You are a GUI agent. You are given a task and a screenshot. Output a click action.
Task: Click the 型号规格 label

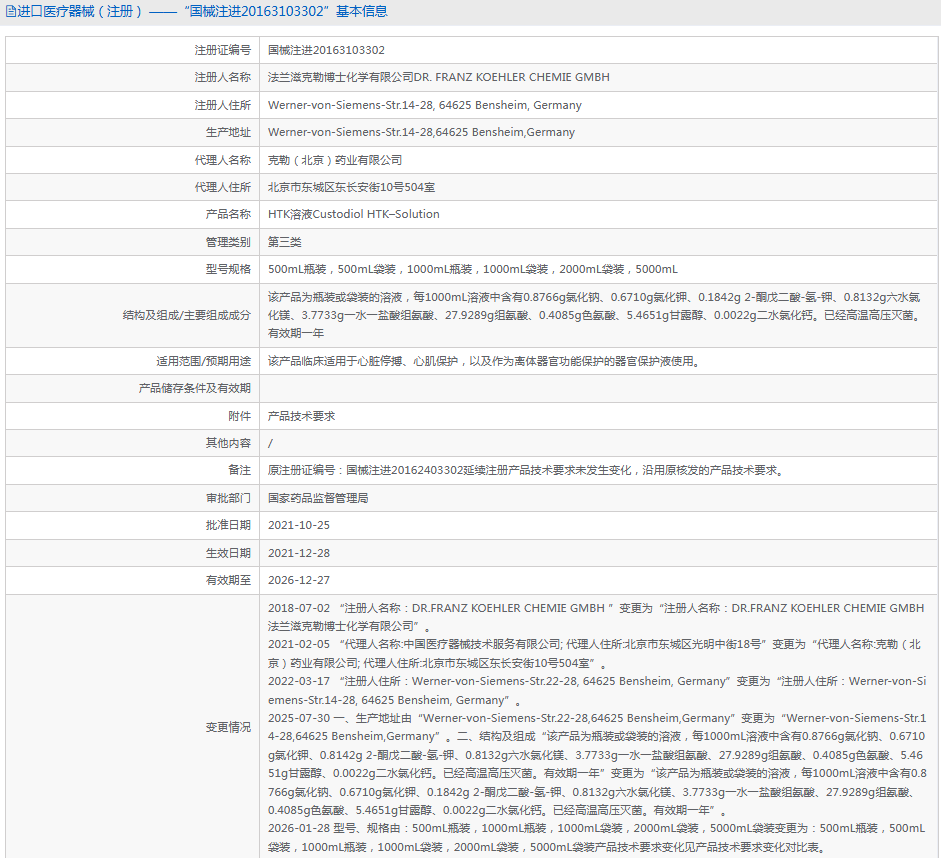tap(228, 269)
